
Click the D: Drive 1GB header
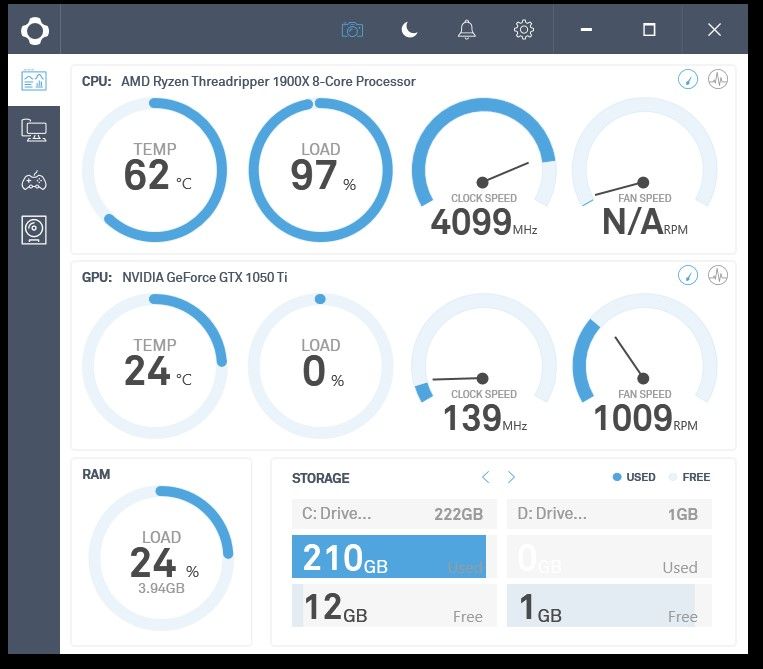[x=609, y=514]
